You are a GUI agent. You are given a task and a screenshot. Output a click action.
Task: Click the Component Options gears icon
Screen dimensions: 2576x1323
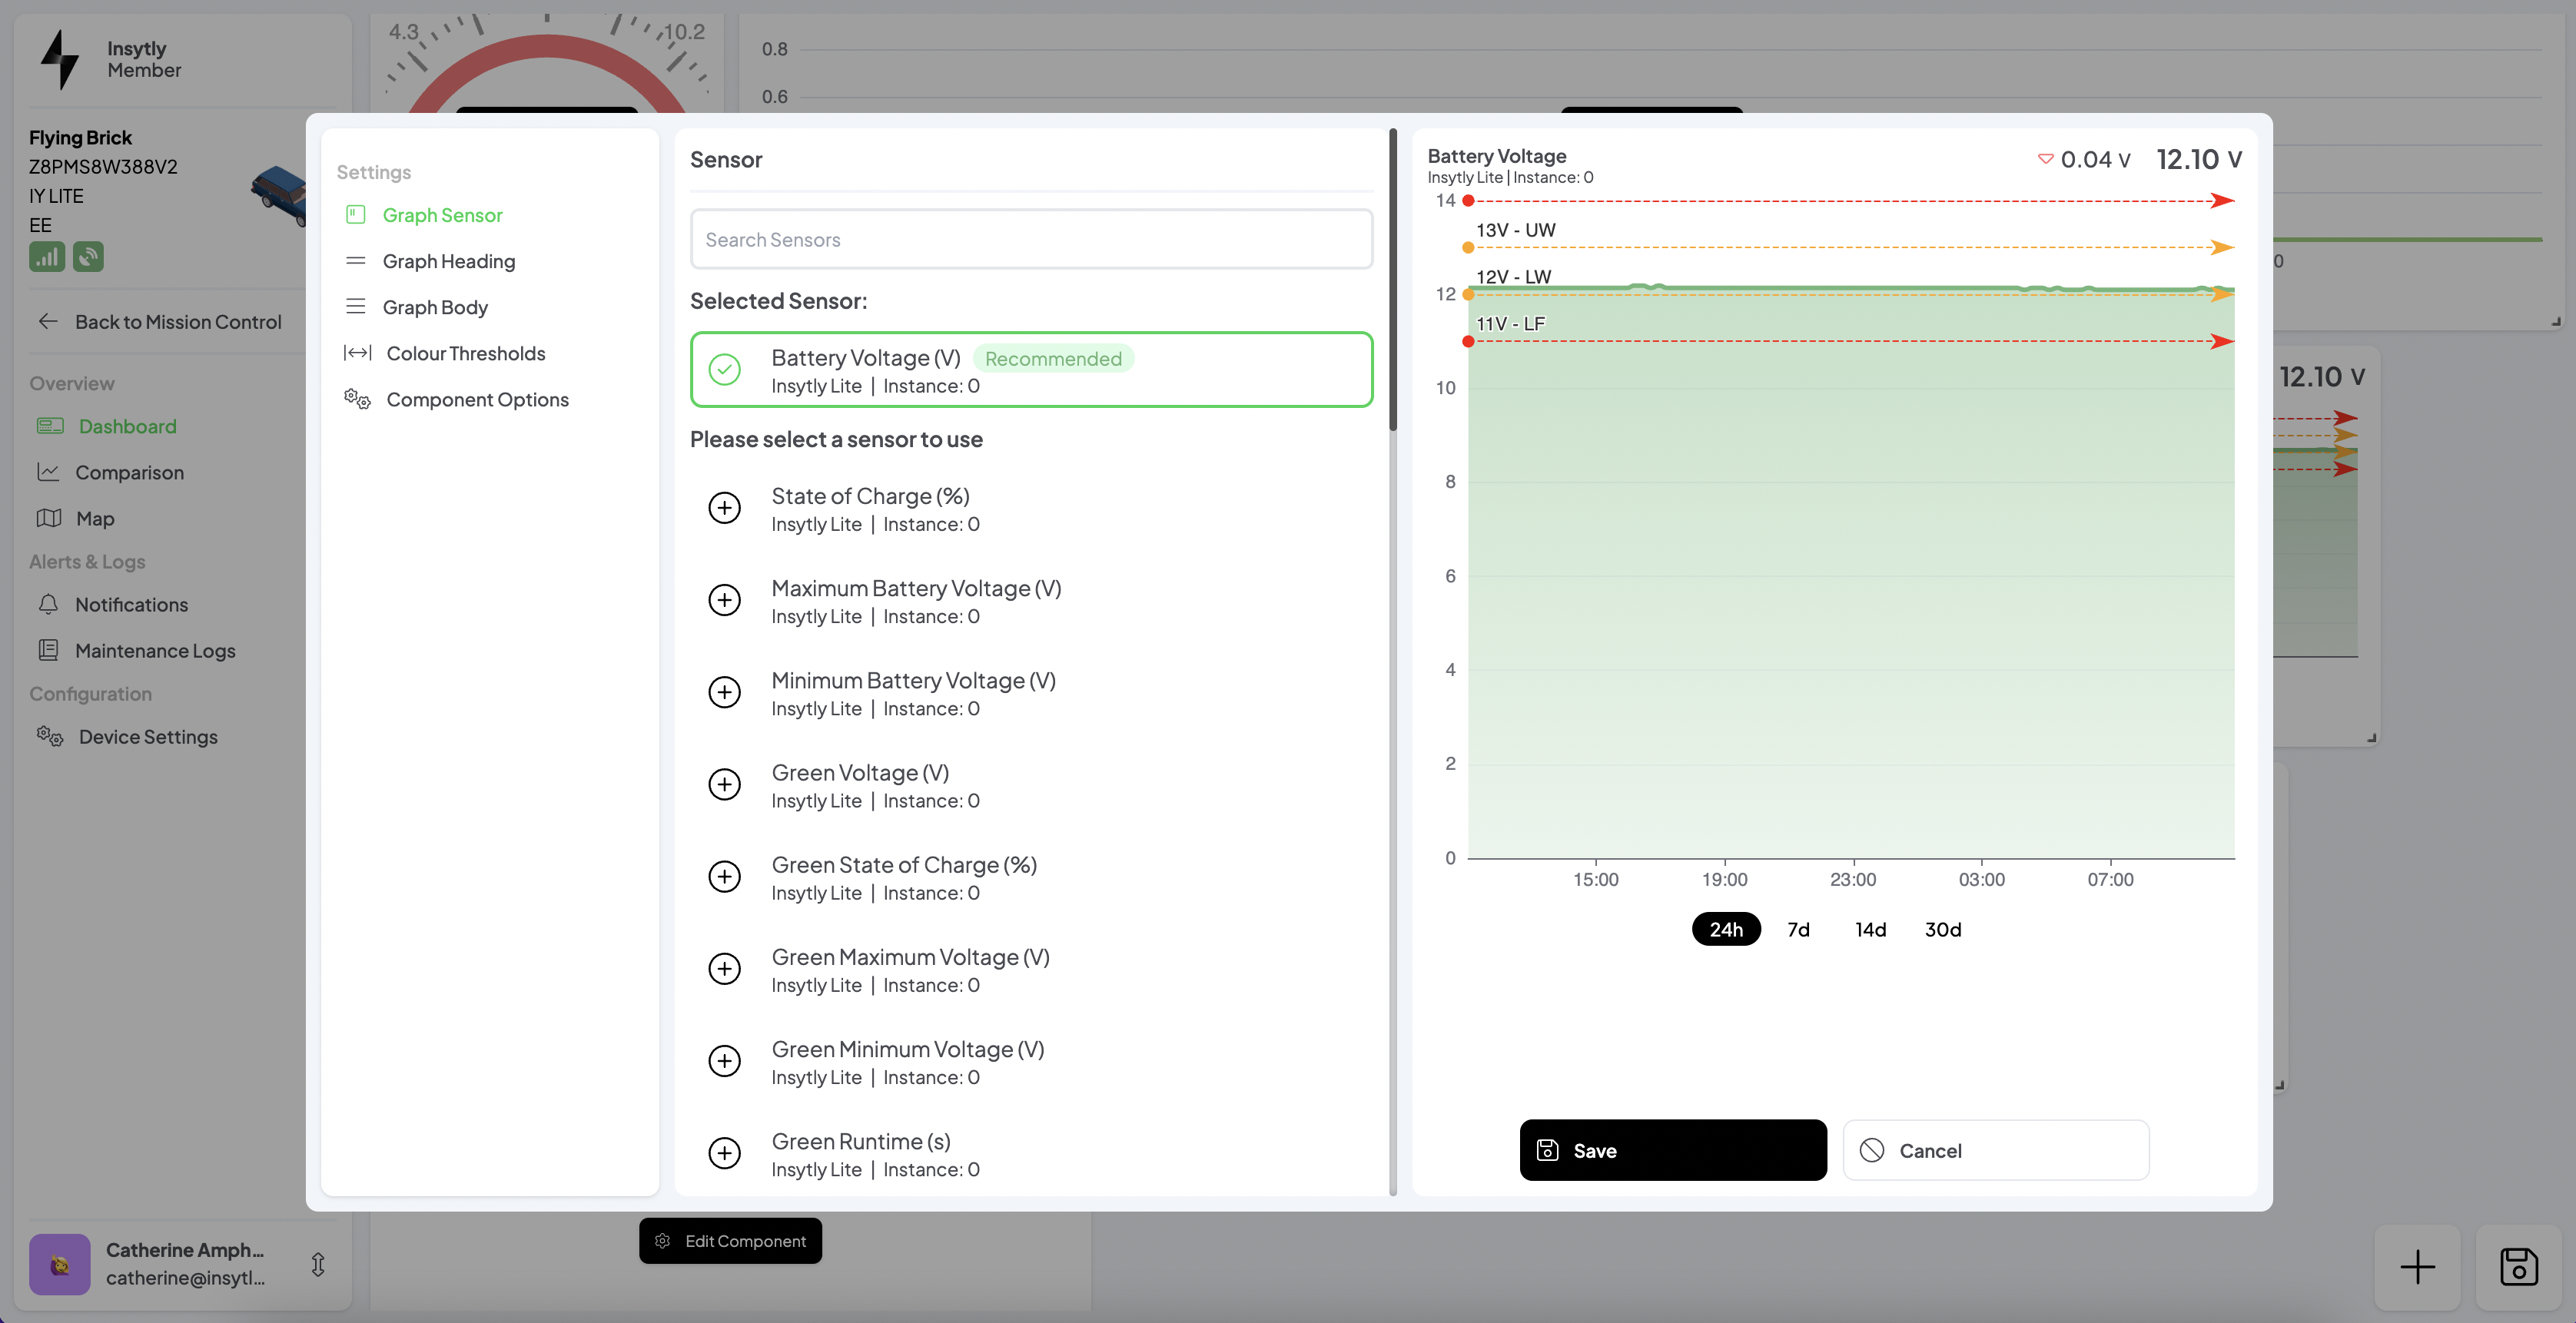click(357, 399)
